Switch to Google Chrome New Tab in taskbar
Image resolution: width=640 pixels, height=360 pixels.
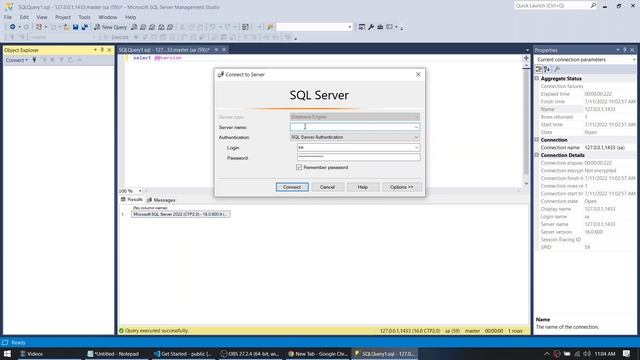coord(317,354)
